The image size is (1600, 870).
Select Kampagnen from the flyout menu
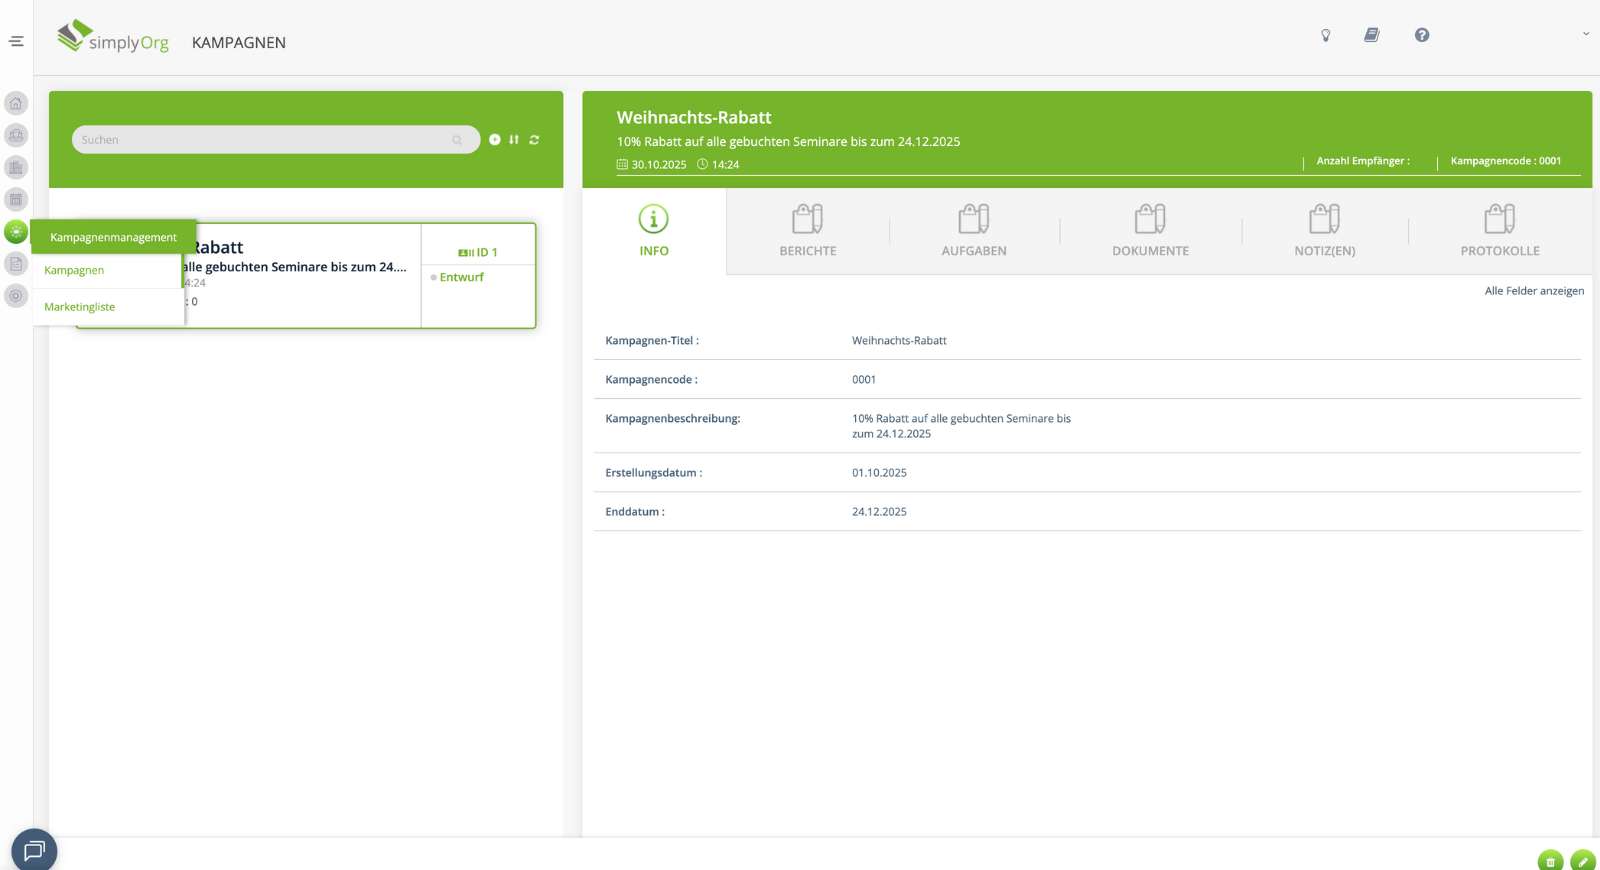point(74,271)
